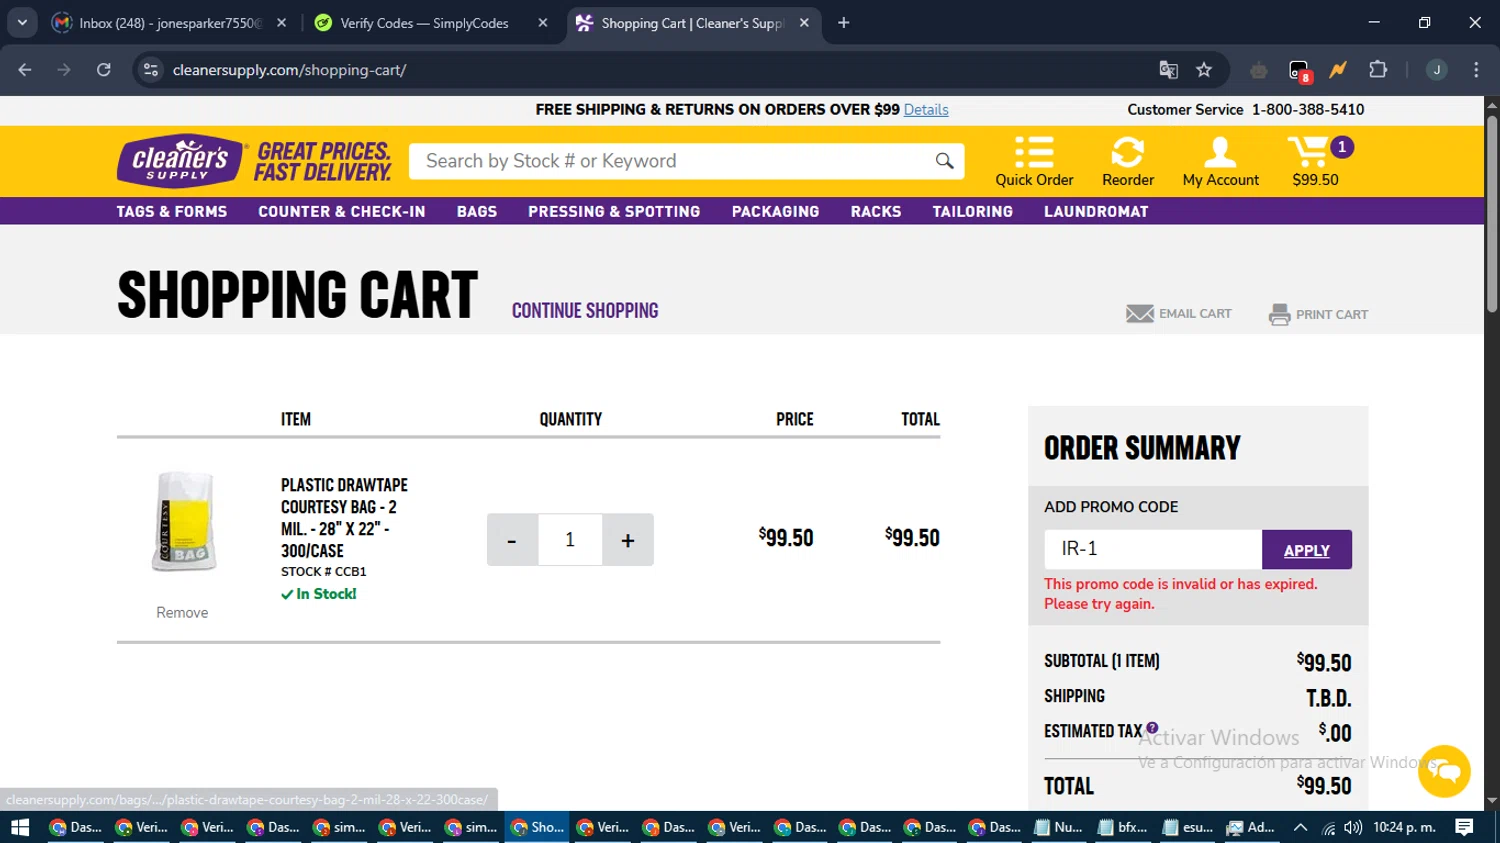
Task: Bookmark this page with star icon
Action: 1204,70
